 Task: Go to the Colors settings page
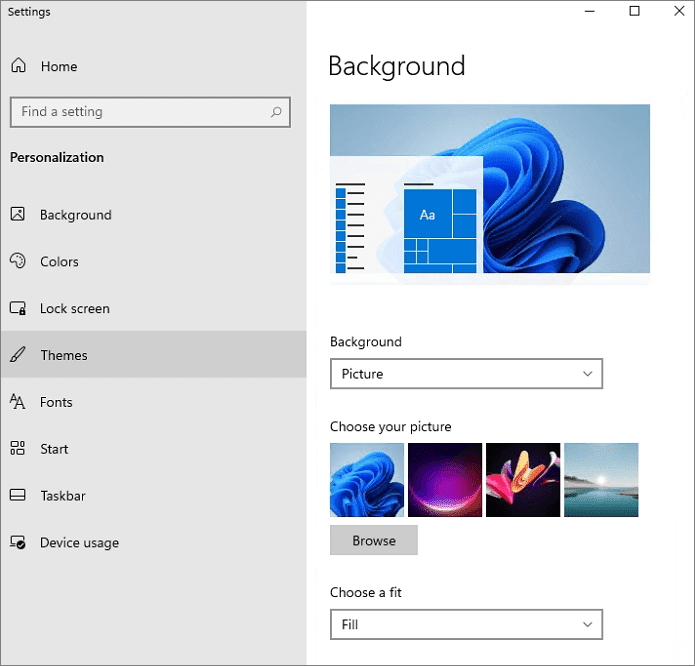(59, 262)
